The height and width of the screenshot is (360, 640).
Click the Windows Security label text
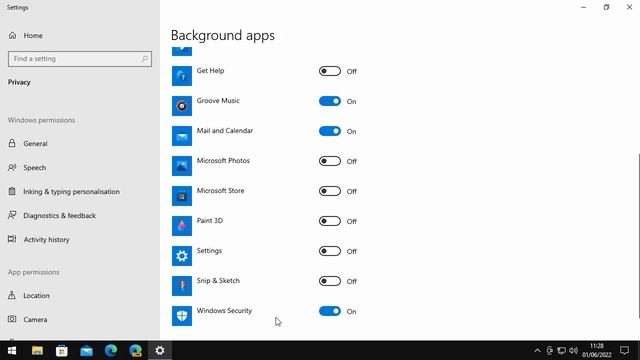point(224,311)
